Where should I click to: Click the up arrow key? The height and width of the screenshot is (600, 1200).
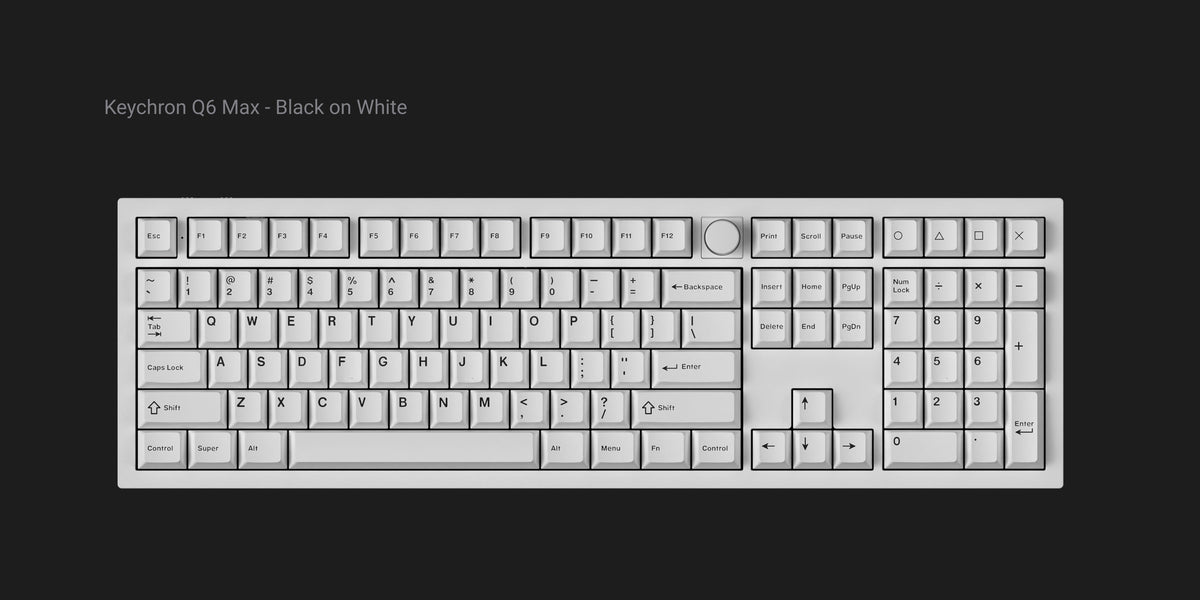pos(812,408)
